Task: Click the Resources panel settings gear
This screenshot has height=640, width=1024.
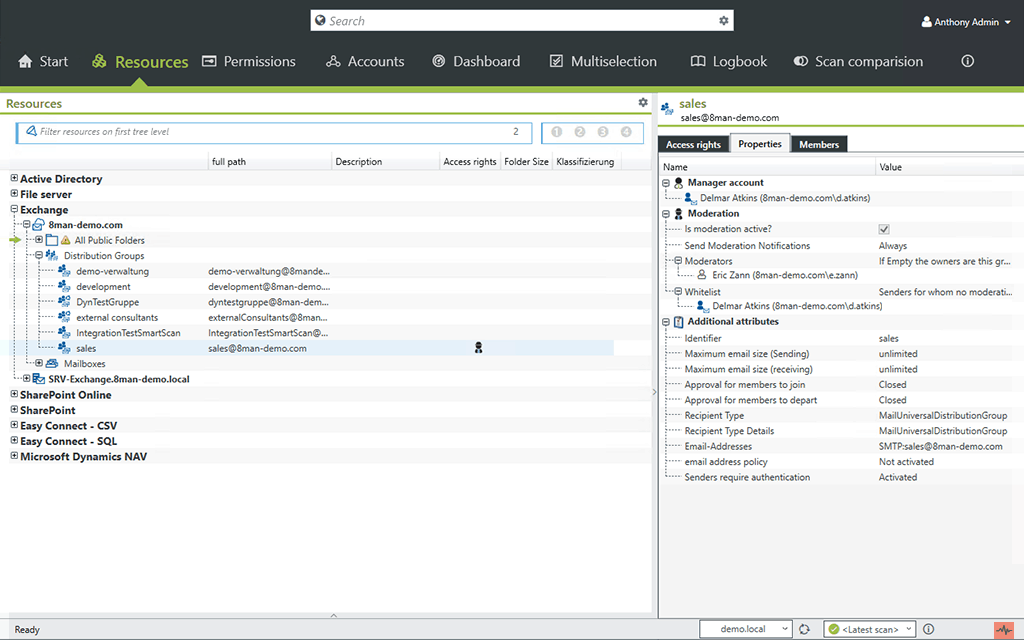Action: click(x=643, y=103)
